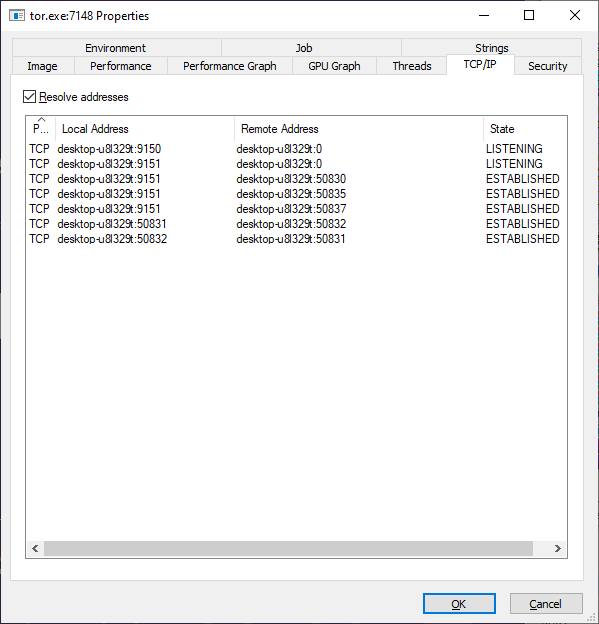599x624 pixels.
Task: Select the row with local address port 50832
Action: (x=296, y=239)
